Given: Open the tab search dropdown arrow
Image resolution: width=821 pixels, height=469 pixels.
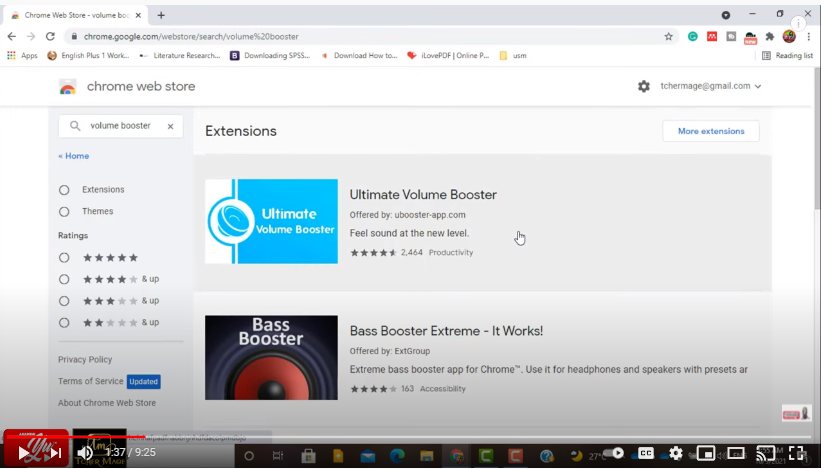Looking at the screenshot, I should pyautogui.click(x=726, y=15).
